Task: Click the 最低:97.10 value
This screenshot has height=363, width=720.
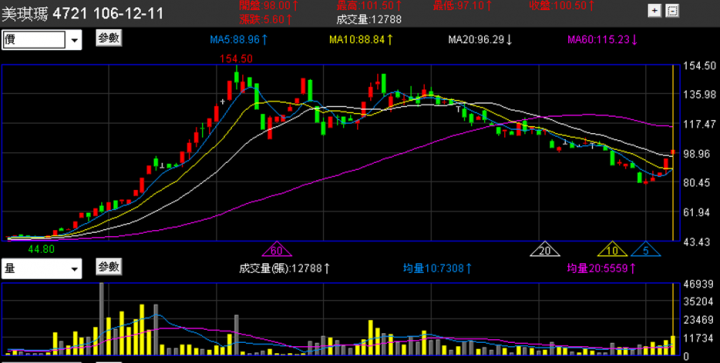Action: tap(462, 6)
